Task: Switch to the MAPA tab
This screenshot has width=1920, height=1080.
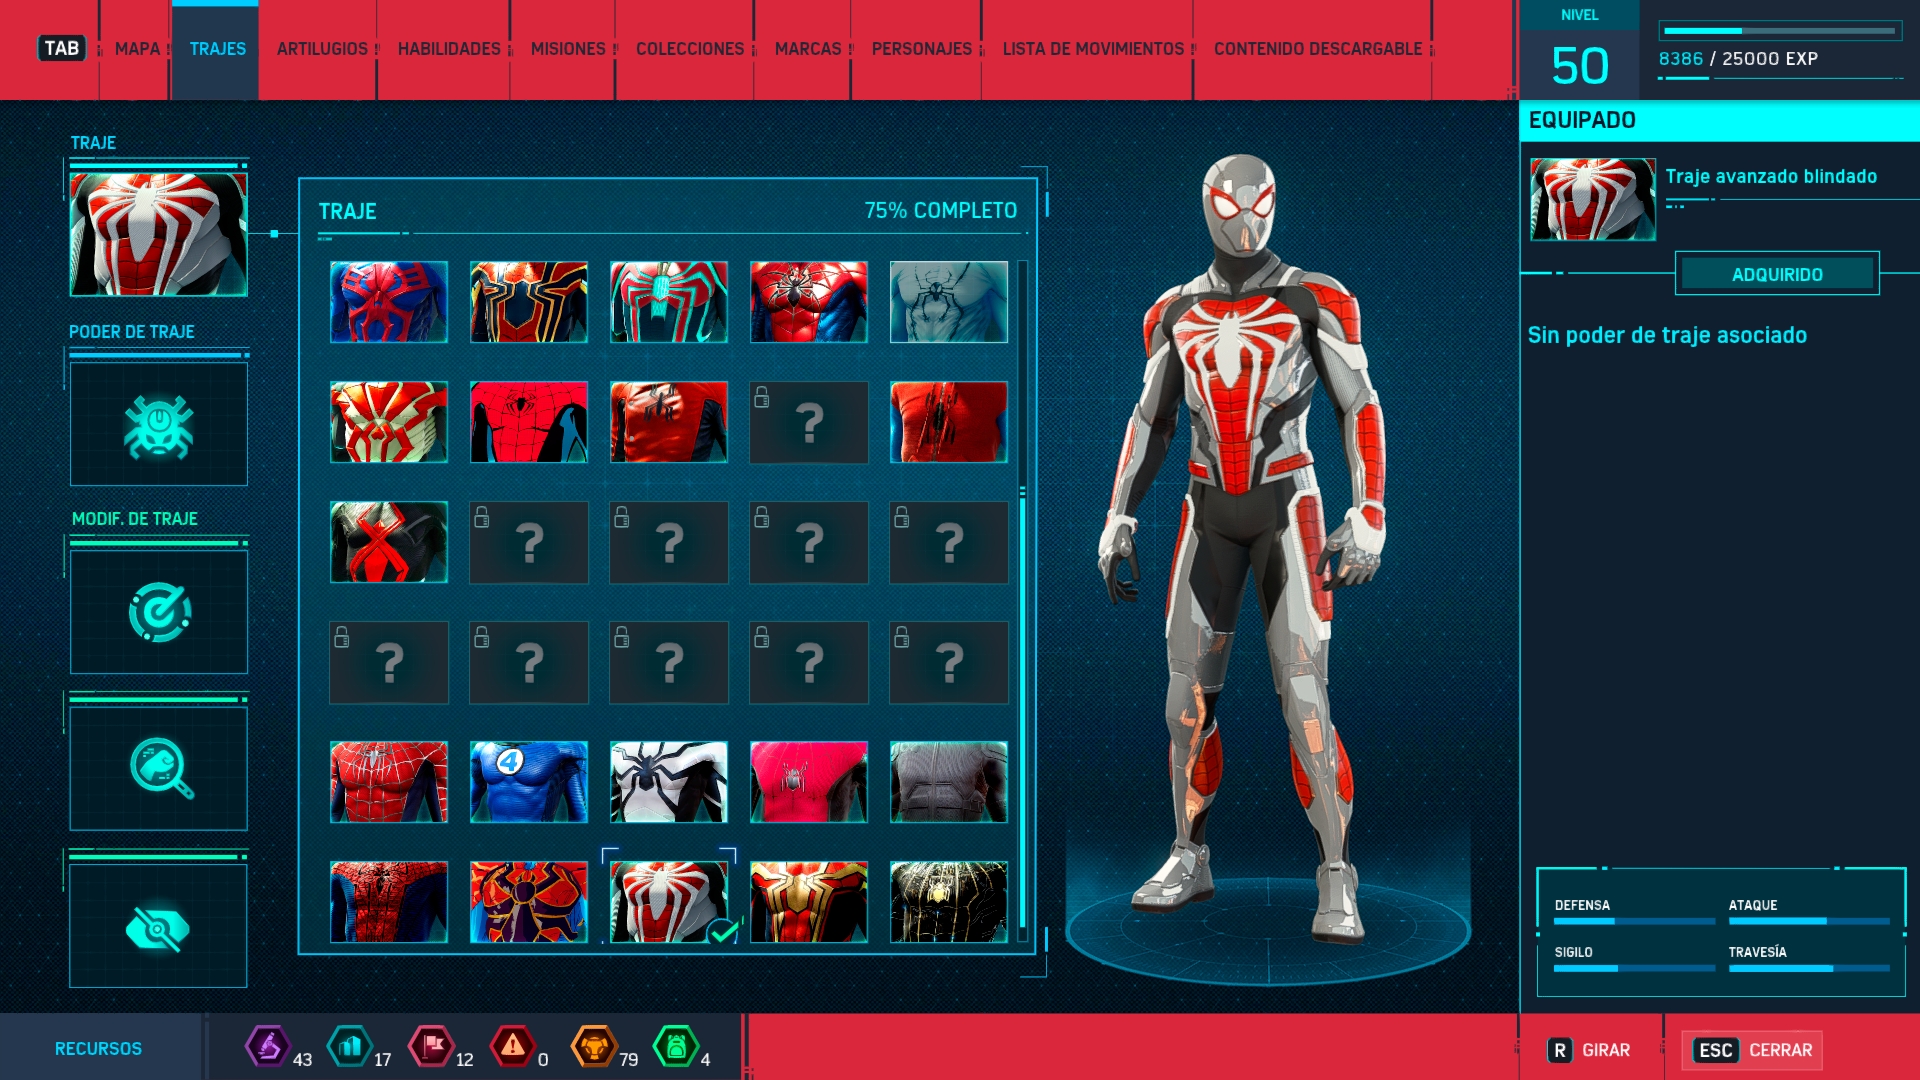Action: click(137, 49)
